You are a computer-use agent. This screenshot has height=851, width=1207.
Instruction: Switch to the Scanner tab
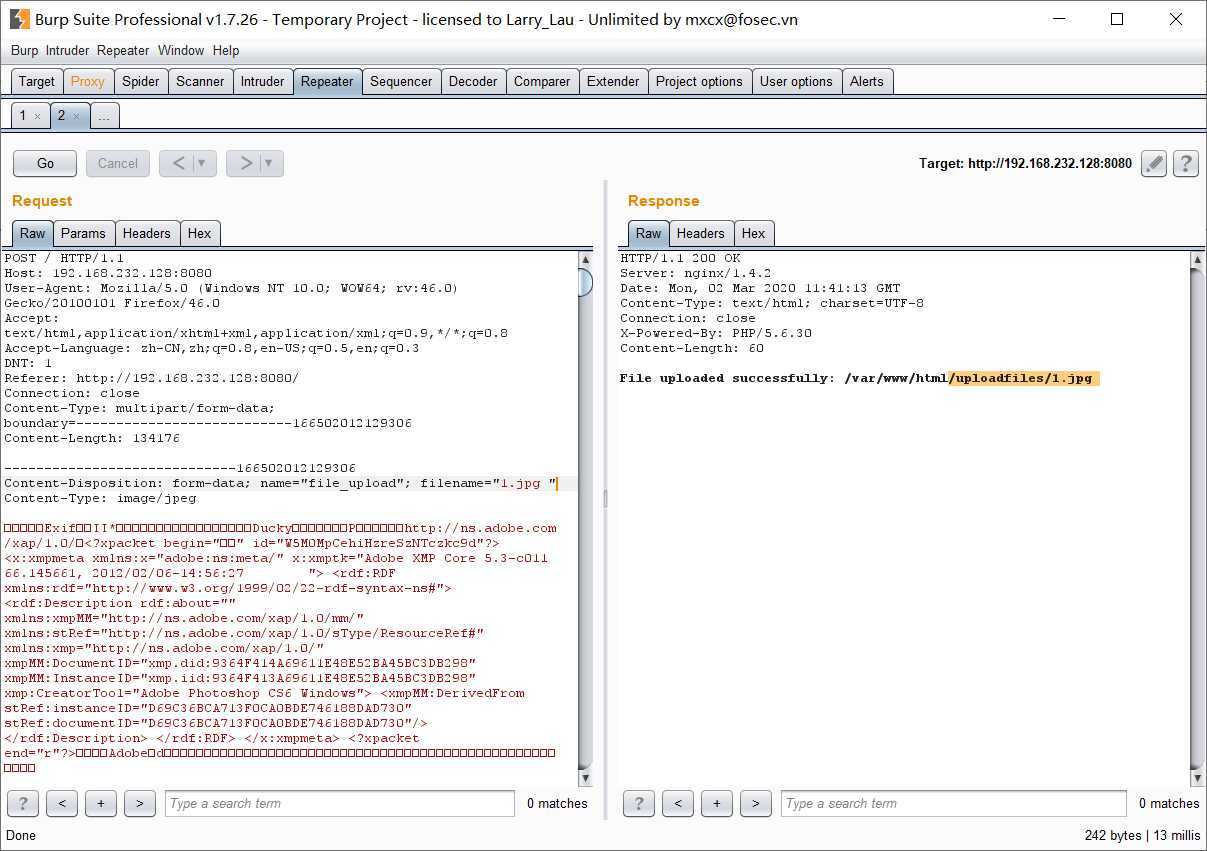point(200,82)
